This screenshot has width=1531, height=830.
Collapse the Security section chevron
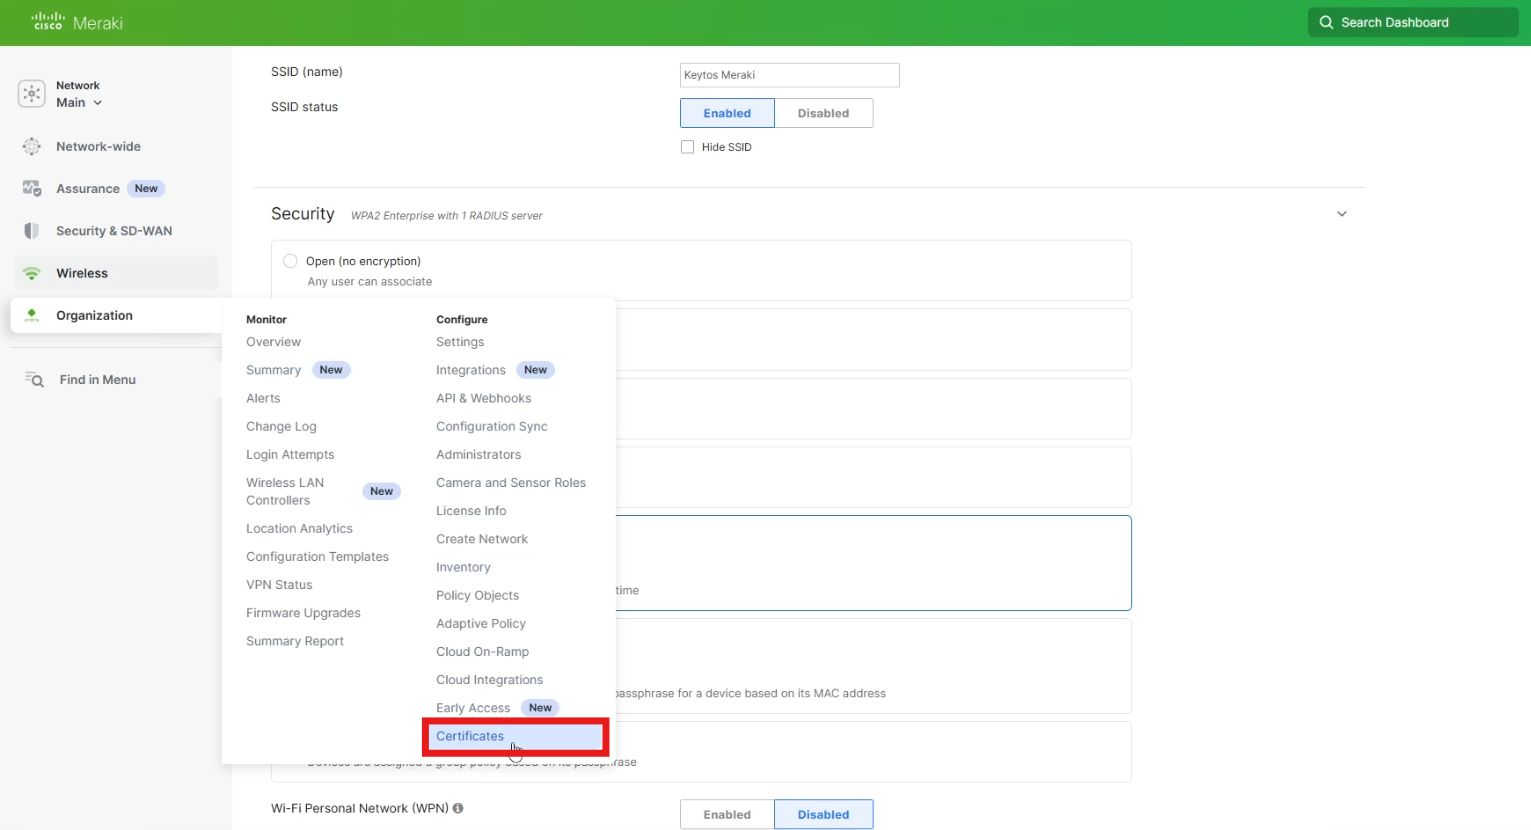pos(1342,214)
